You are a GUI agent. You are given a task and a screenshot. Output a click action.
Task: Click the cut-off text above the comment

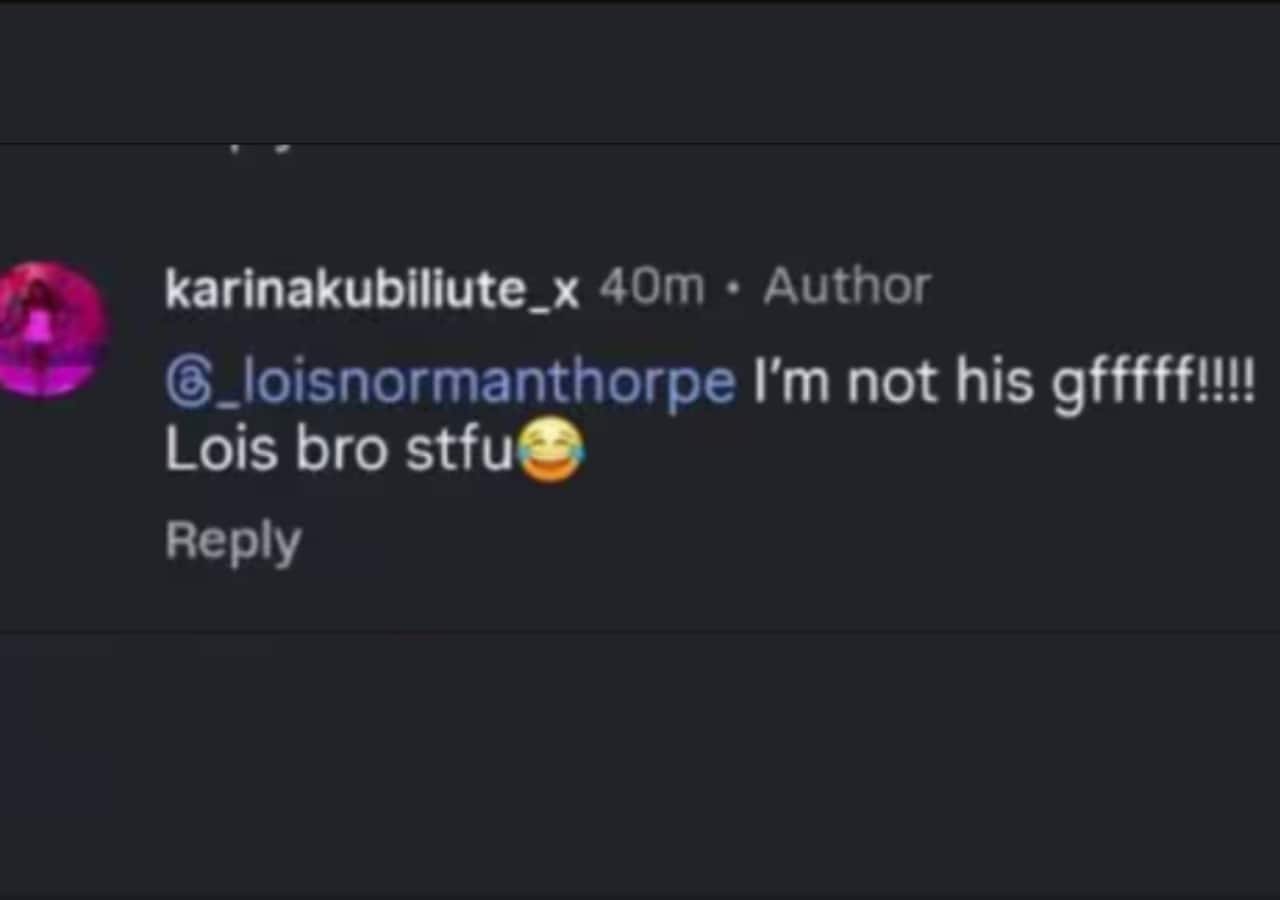[262, 148]
